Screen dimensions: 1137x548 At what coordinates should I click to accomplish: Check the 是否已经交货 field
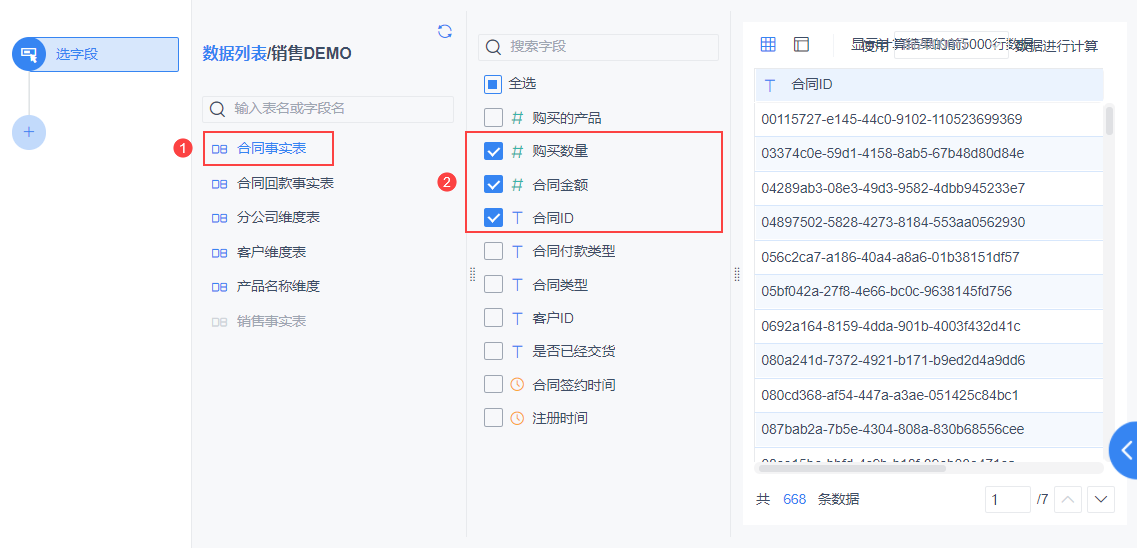click(x=493, y=352)
